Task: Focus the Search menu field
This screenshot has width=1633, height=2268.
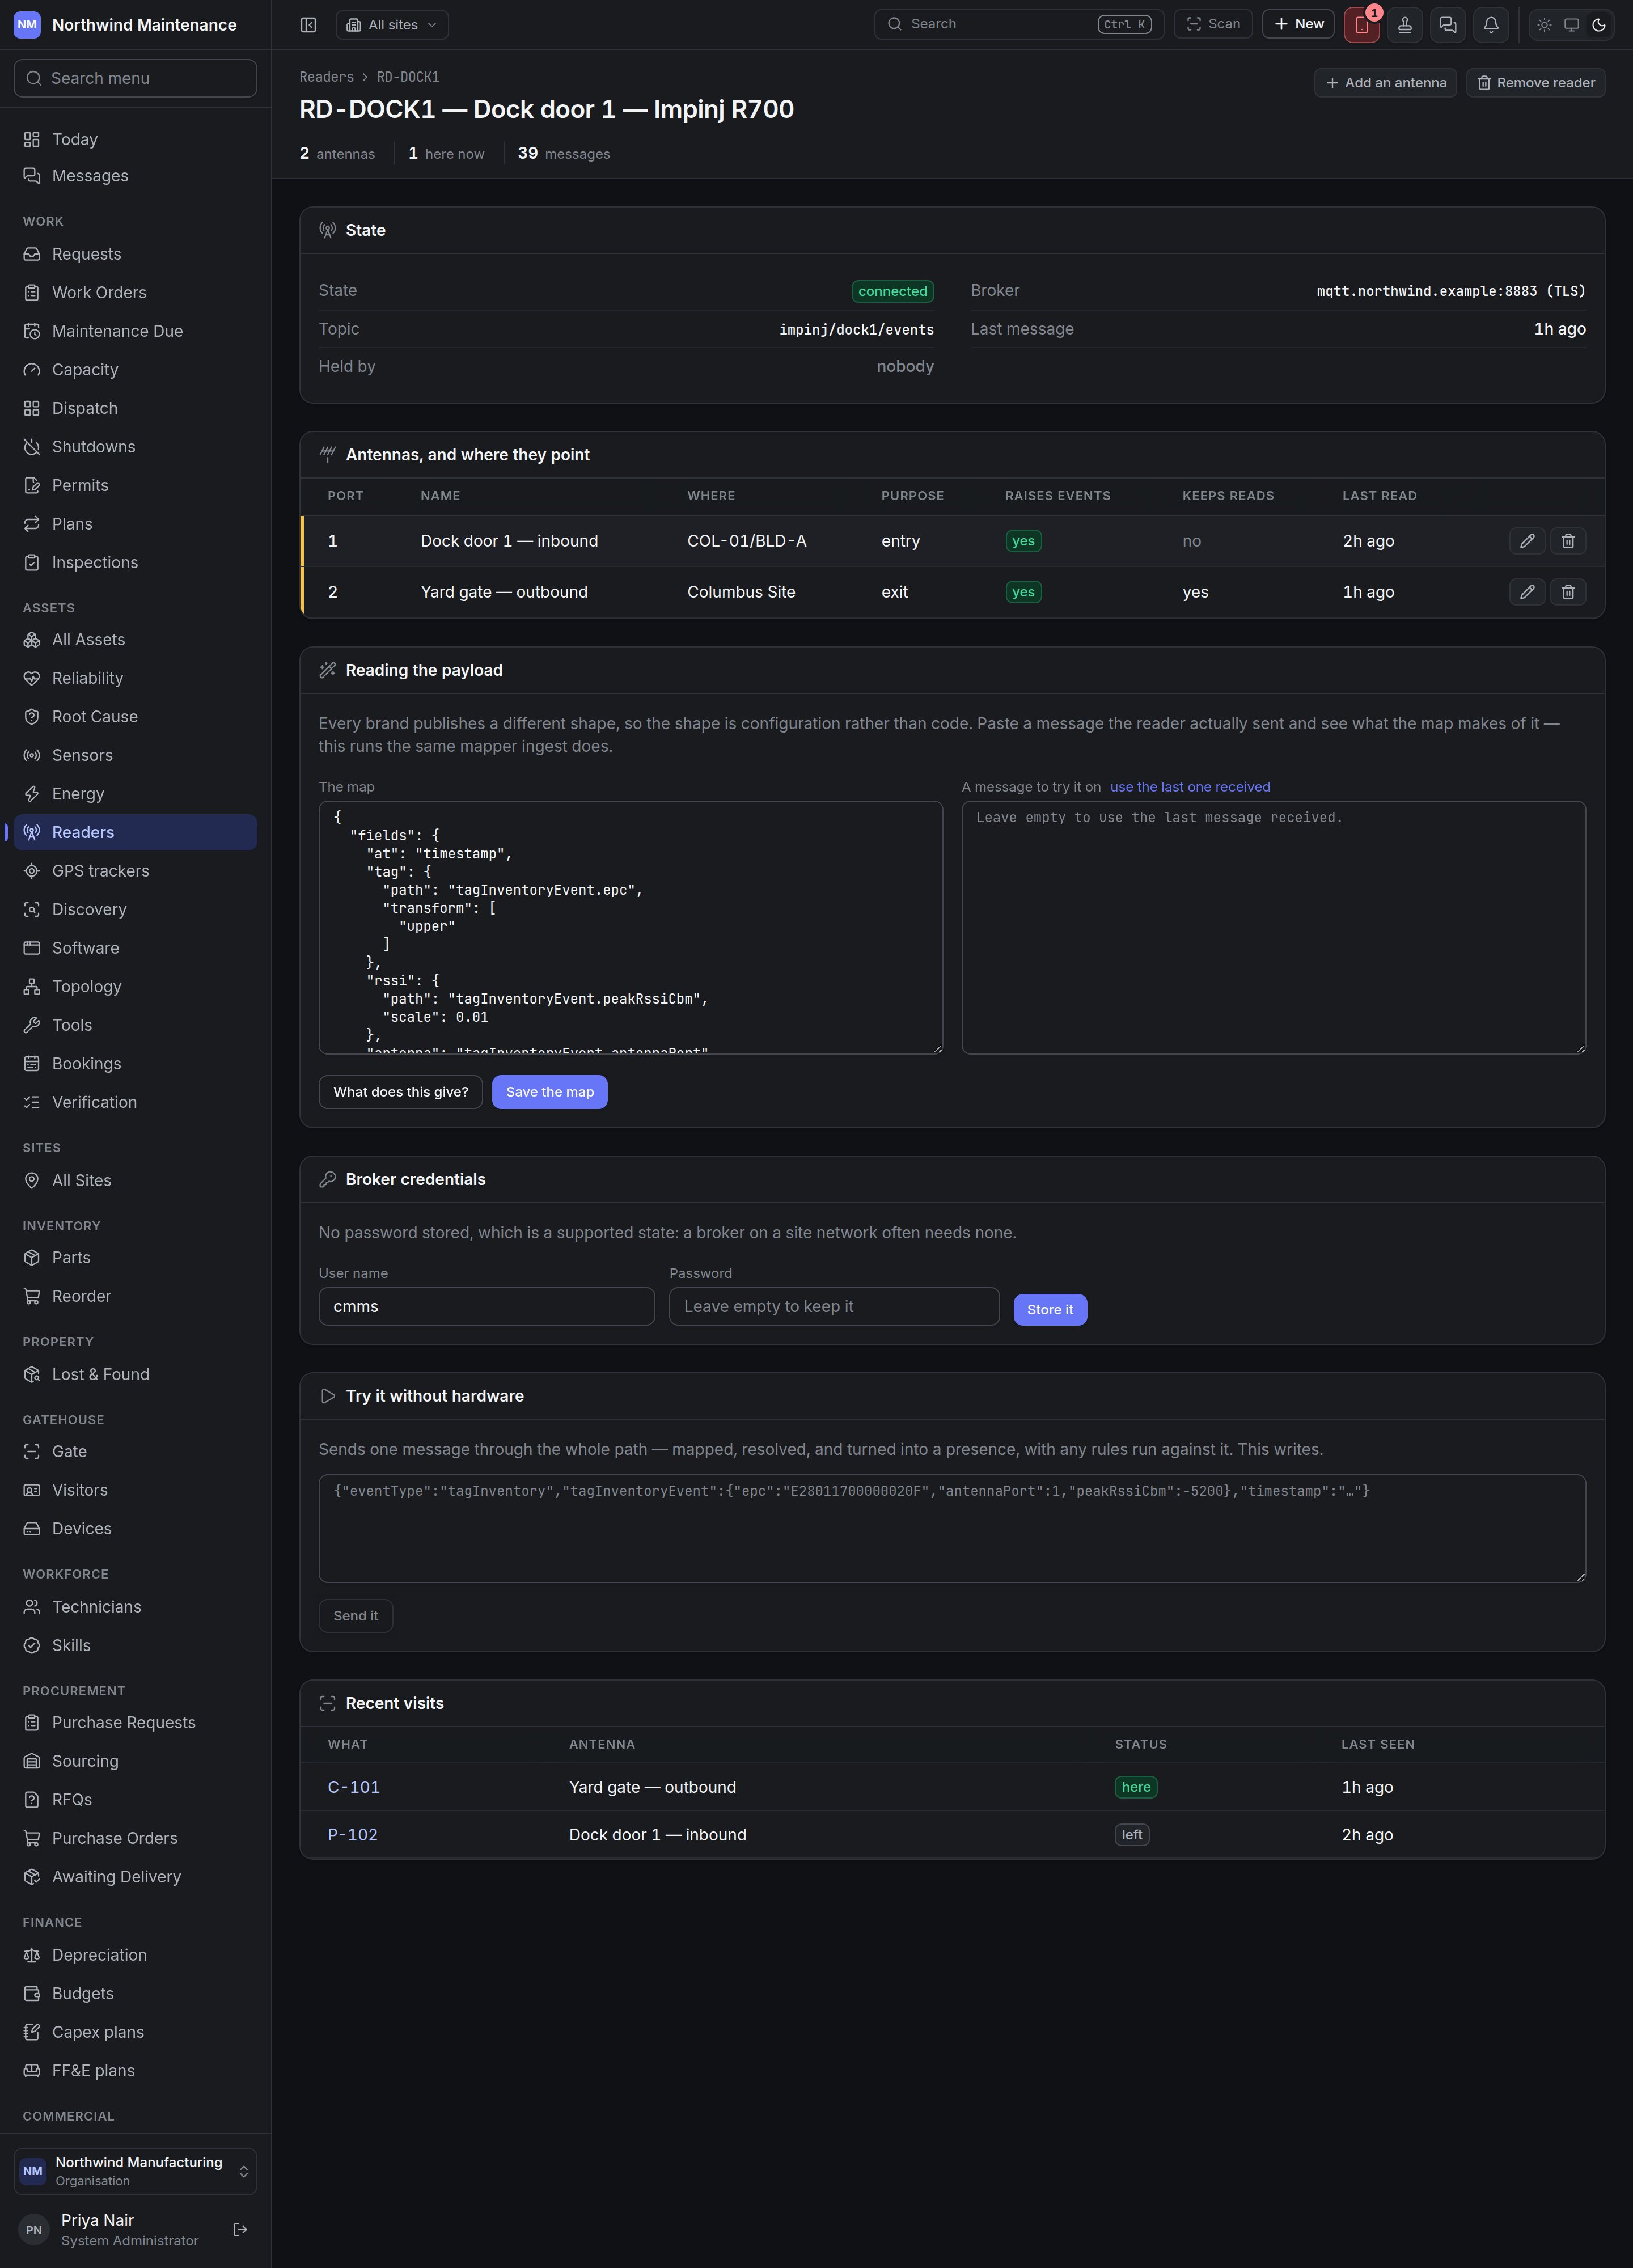Action: click(x=135, y=78)
